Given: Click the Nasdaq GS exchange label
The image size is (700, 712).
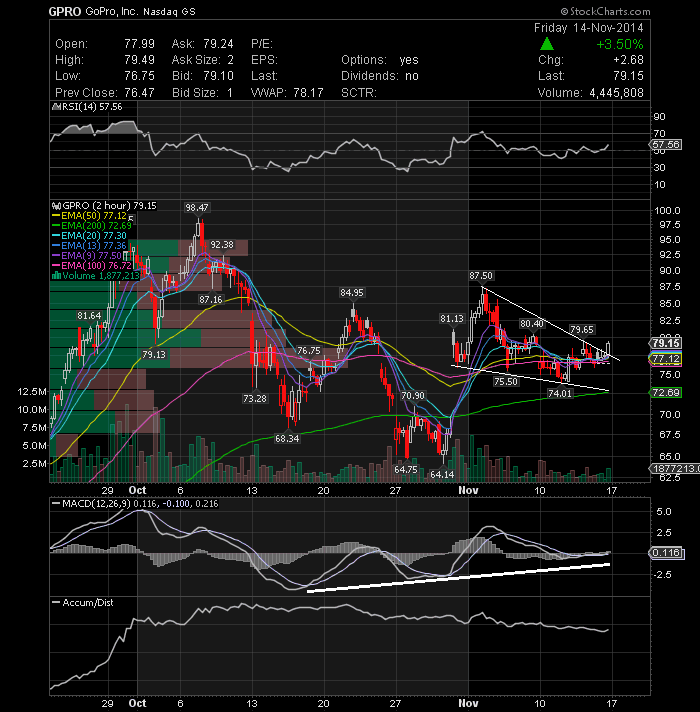Looking at the screenshot, I should (169, 12).
